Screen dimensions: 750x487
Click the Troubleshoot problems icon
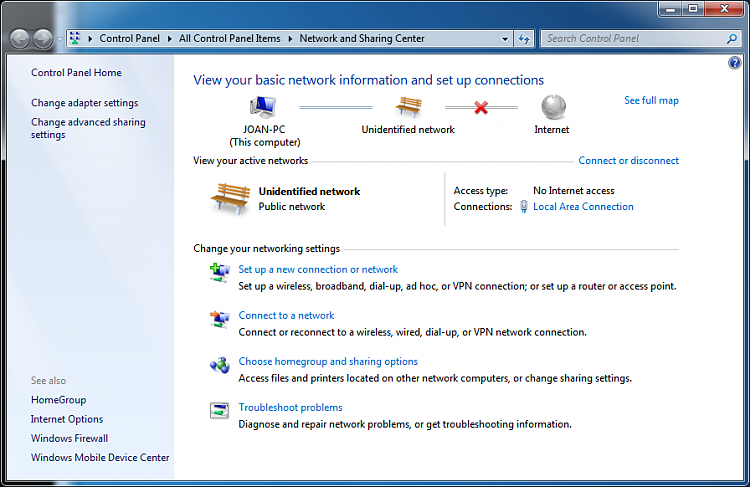[x=220, y=410]
